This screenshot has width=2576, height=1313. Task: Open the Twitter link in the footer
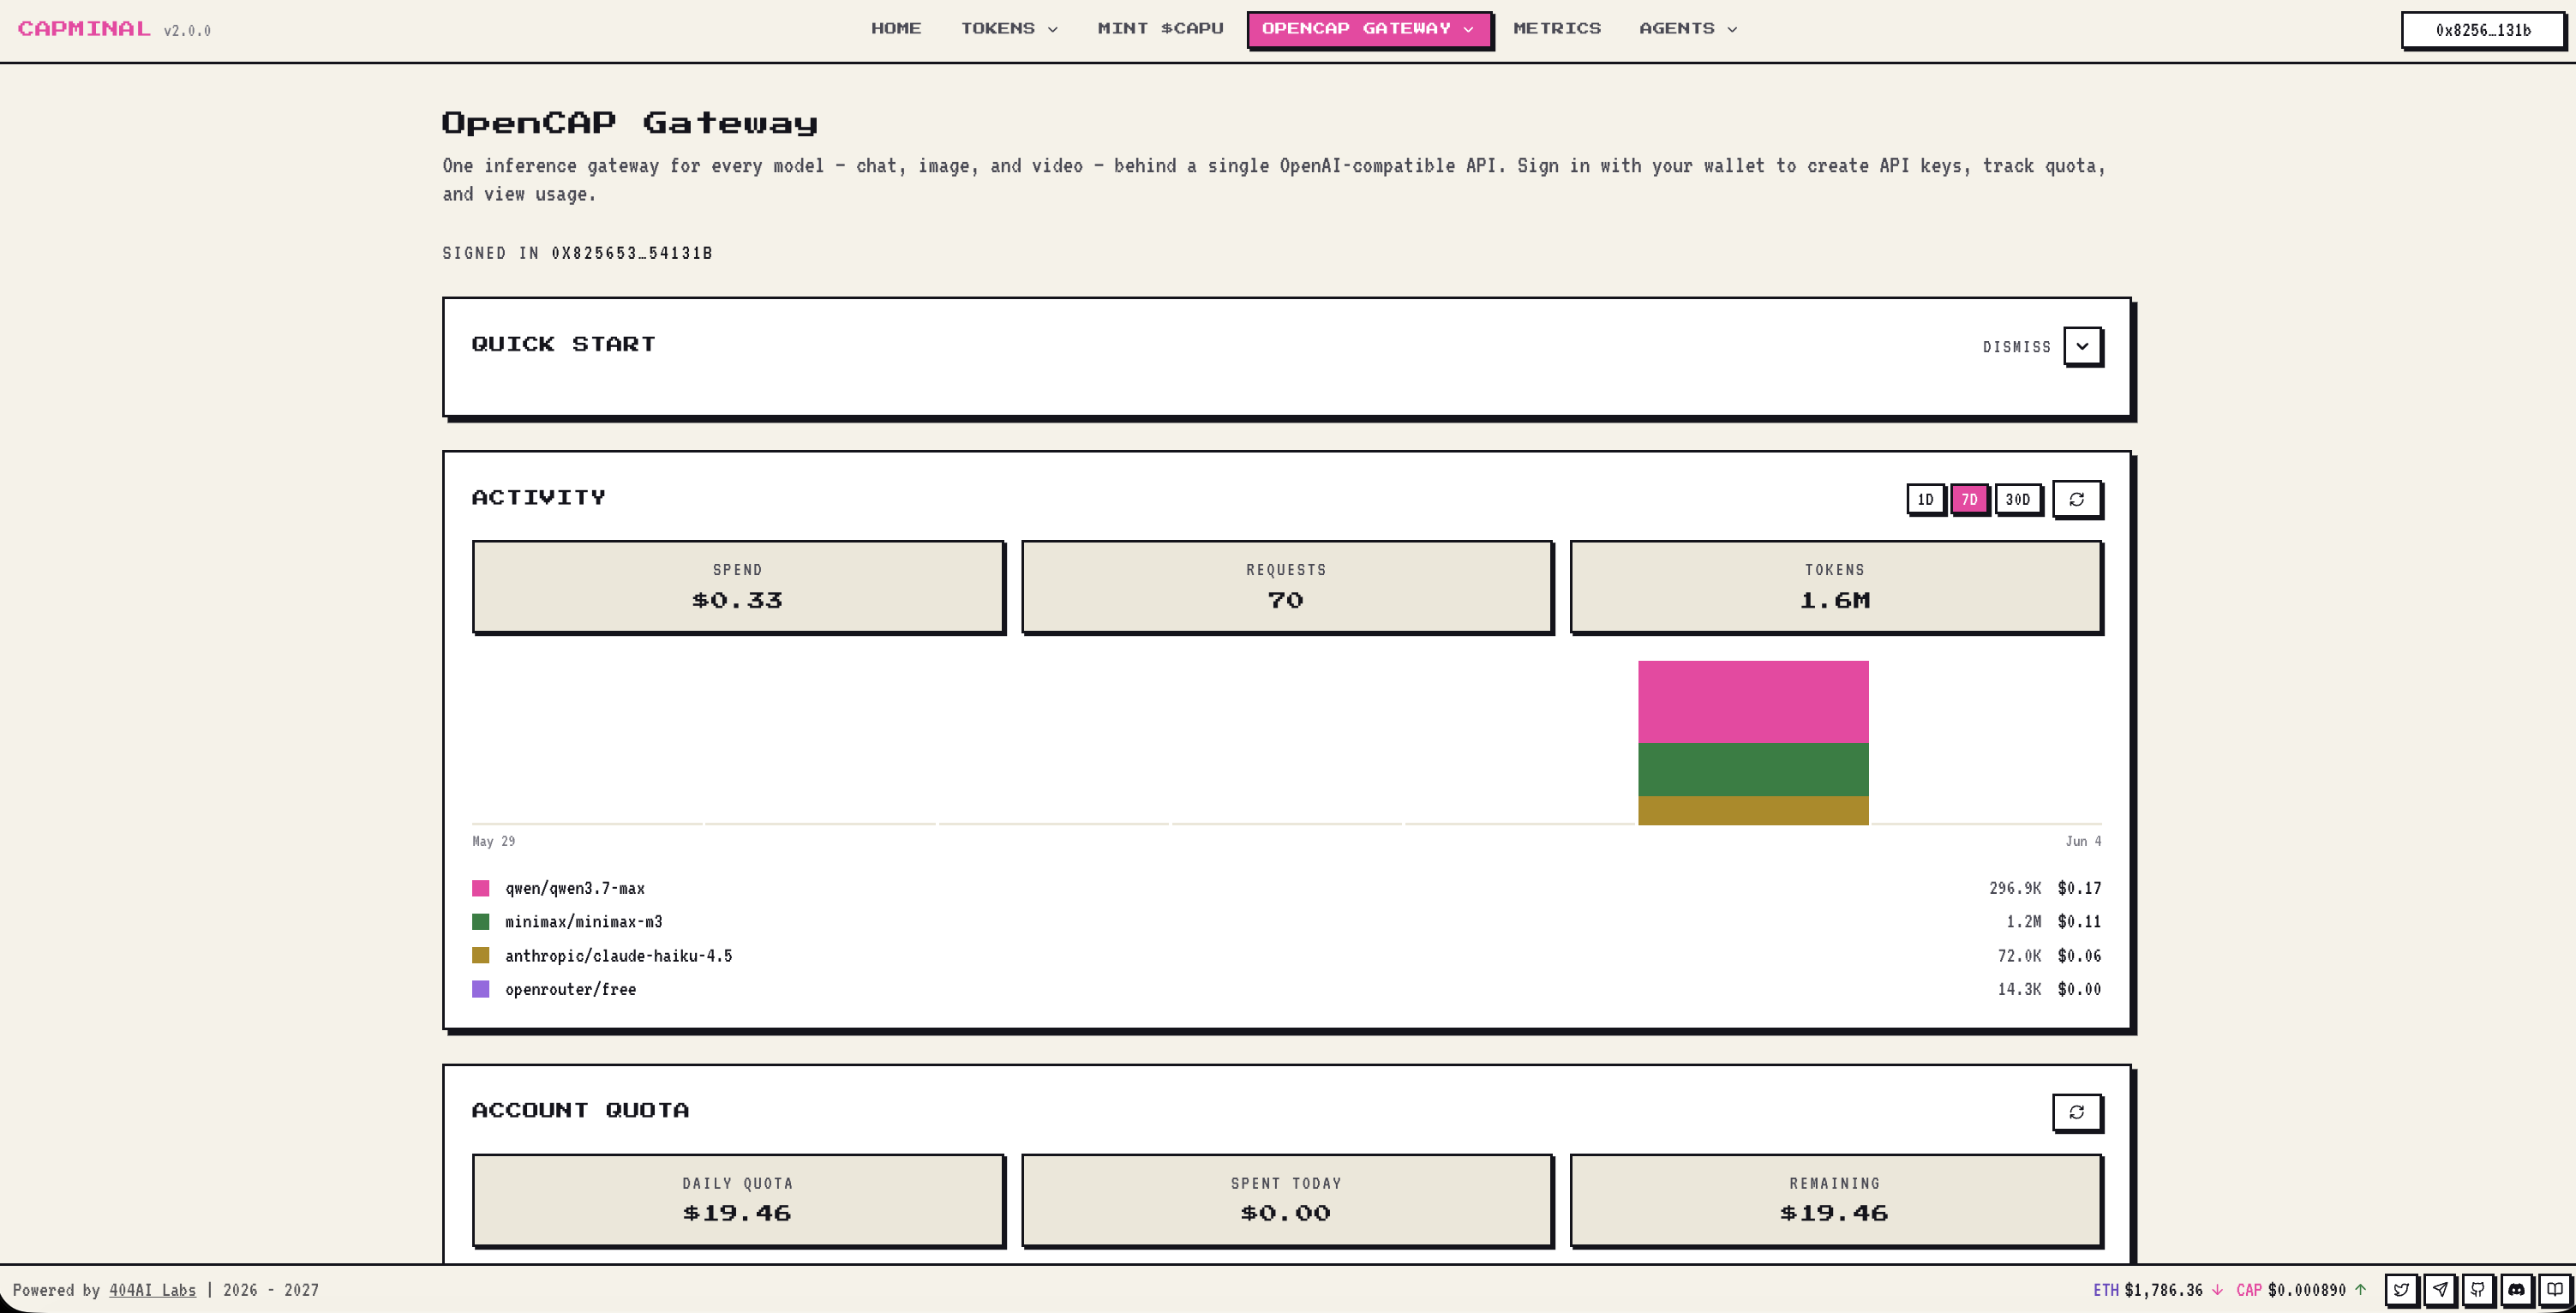2401,1289
